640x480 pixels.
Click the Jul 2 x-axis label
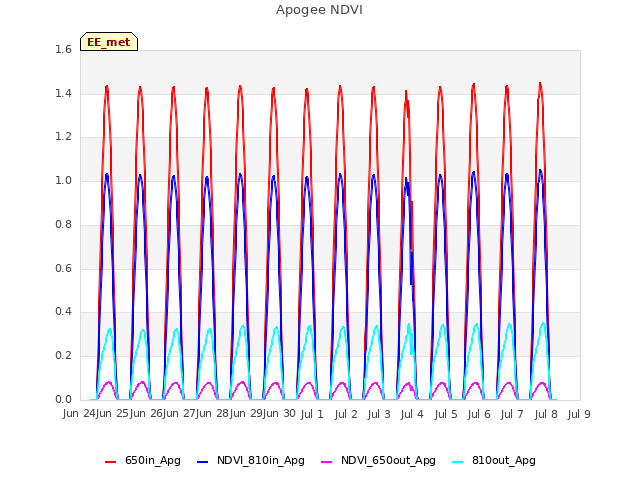(346, 415)
